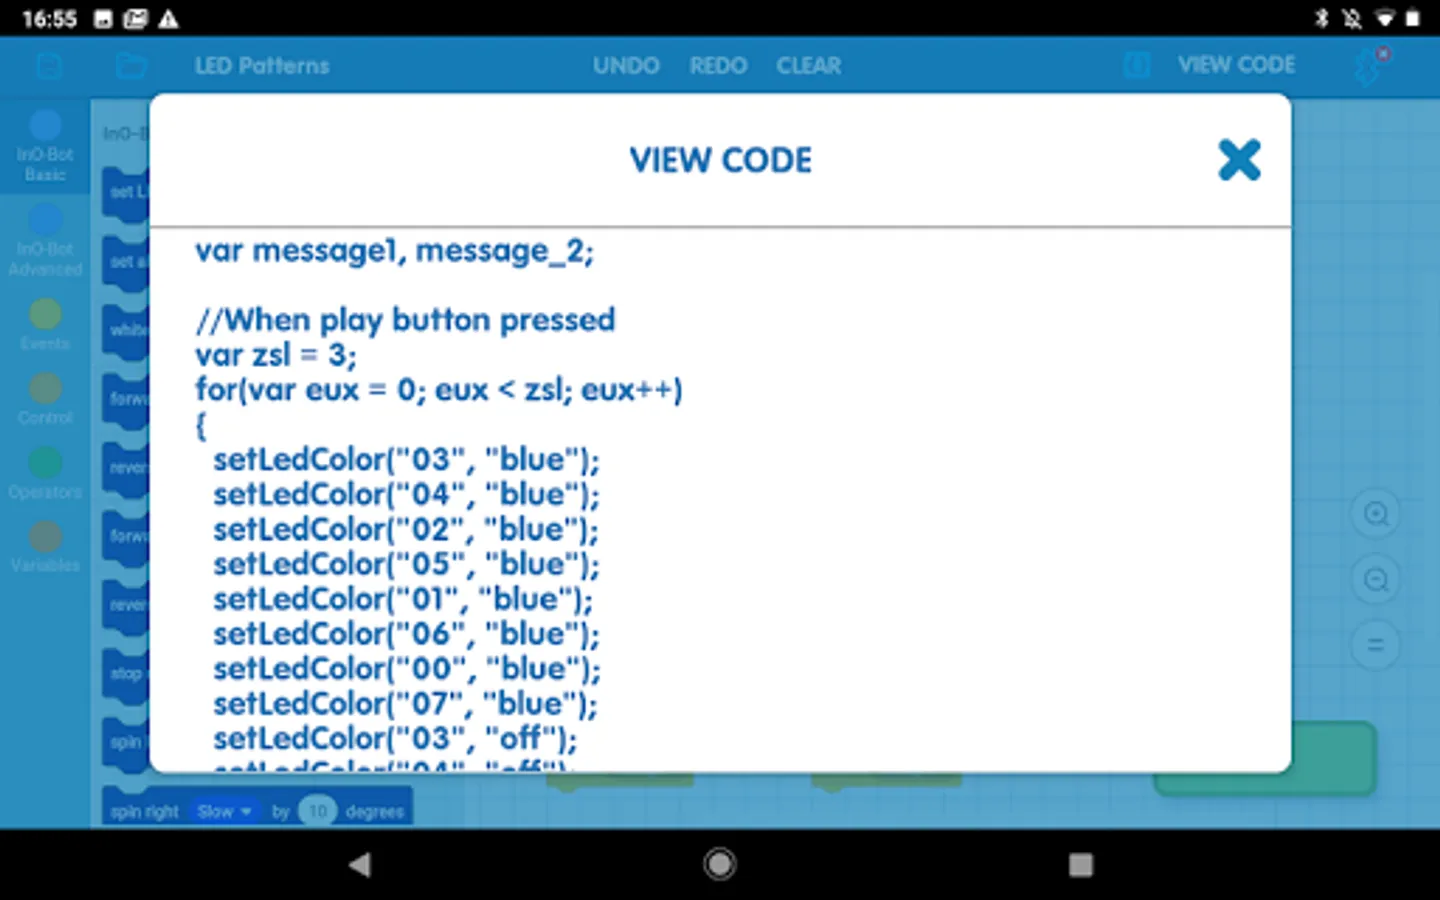The width and height of the screenshot is (1440, 900).
Task: Click UNDO in the top bar
Action: coord(626,65)
